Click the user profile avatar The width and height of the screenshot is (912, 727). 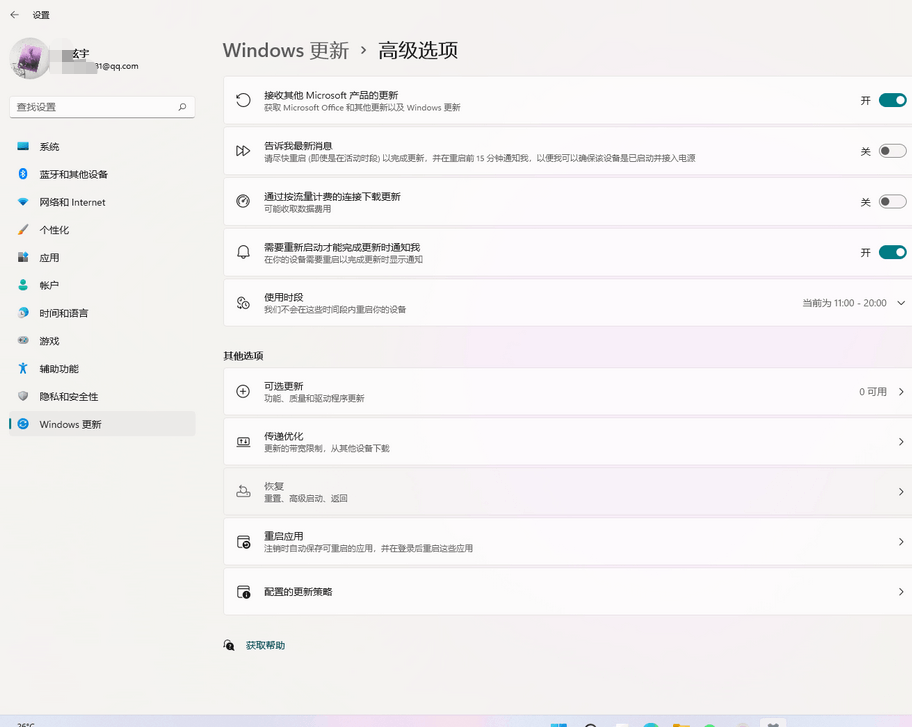(x=30, y=58)
